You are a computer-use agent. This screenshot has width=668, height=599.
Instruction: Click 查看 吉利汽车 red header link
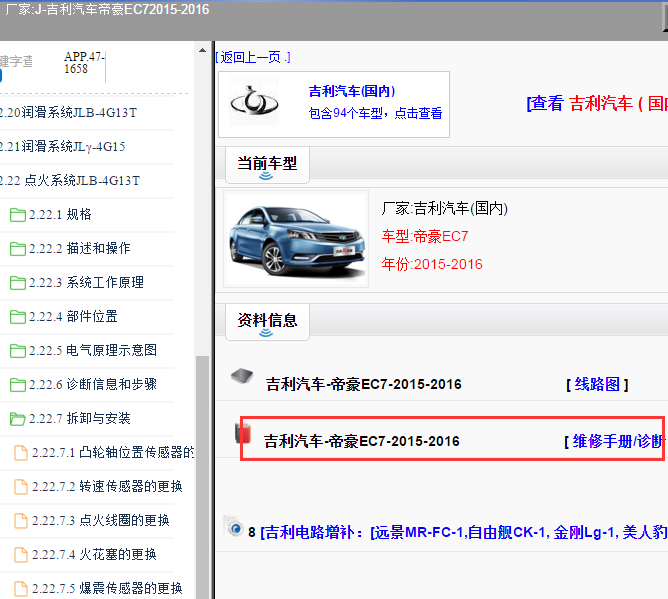(x=597, y=104)
